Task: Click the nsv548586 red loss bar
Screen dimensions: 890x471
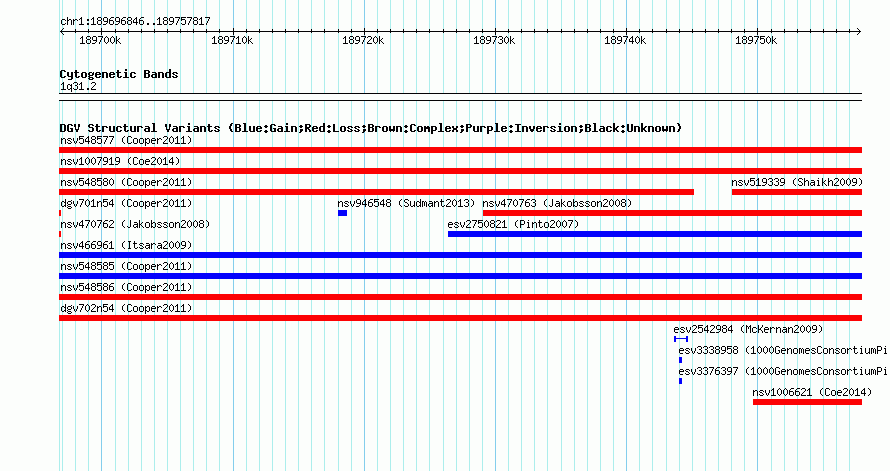Action: pyautogui.click(x=460, y=297)
